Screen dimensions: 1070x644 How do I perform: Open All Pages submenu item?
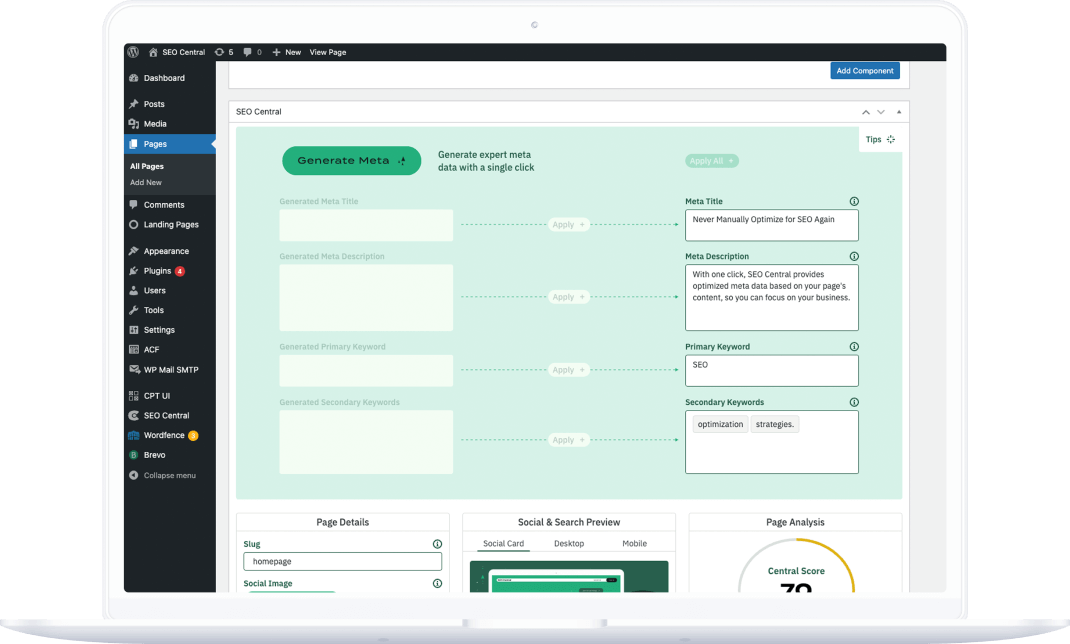pos(147,166)
